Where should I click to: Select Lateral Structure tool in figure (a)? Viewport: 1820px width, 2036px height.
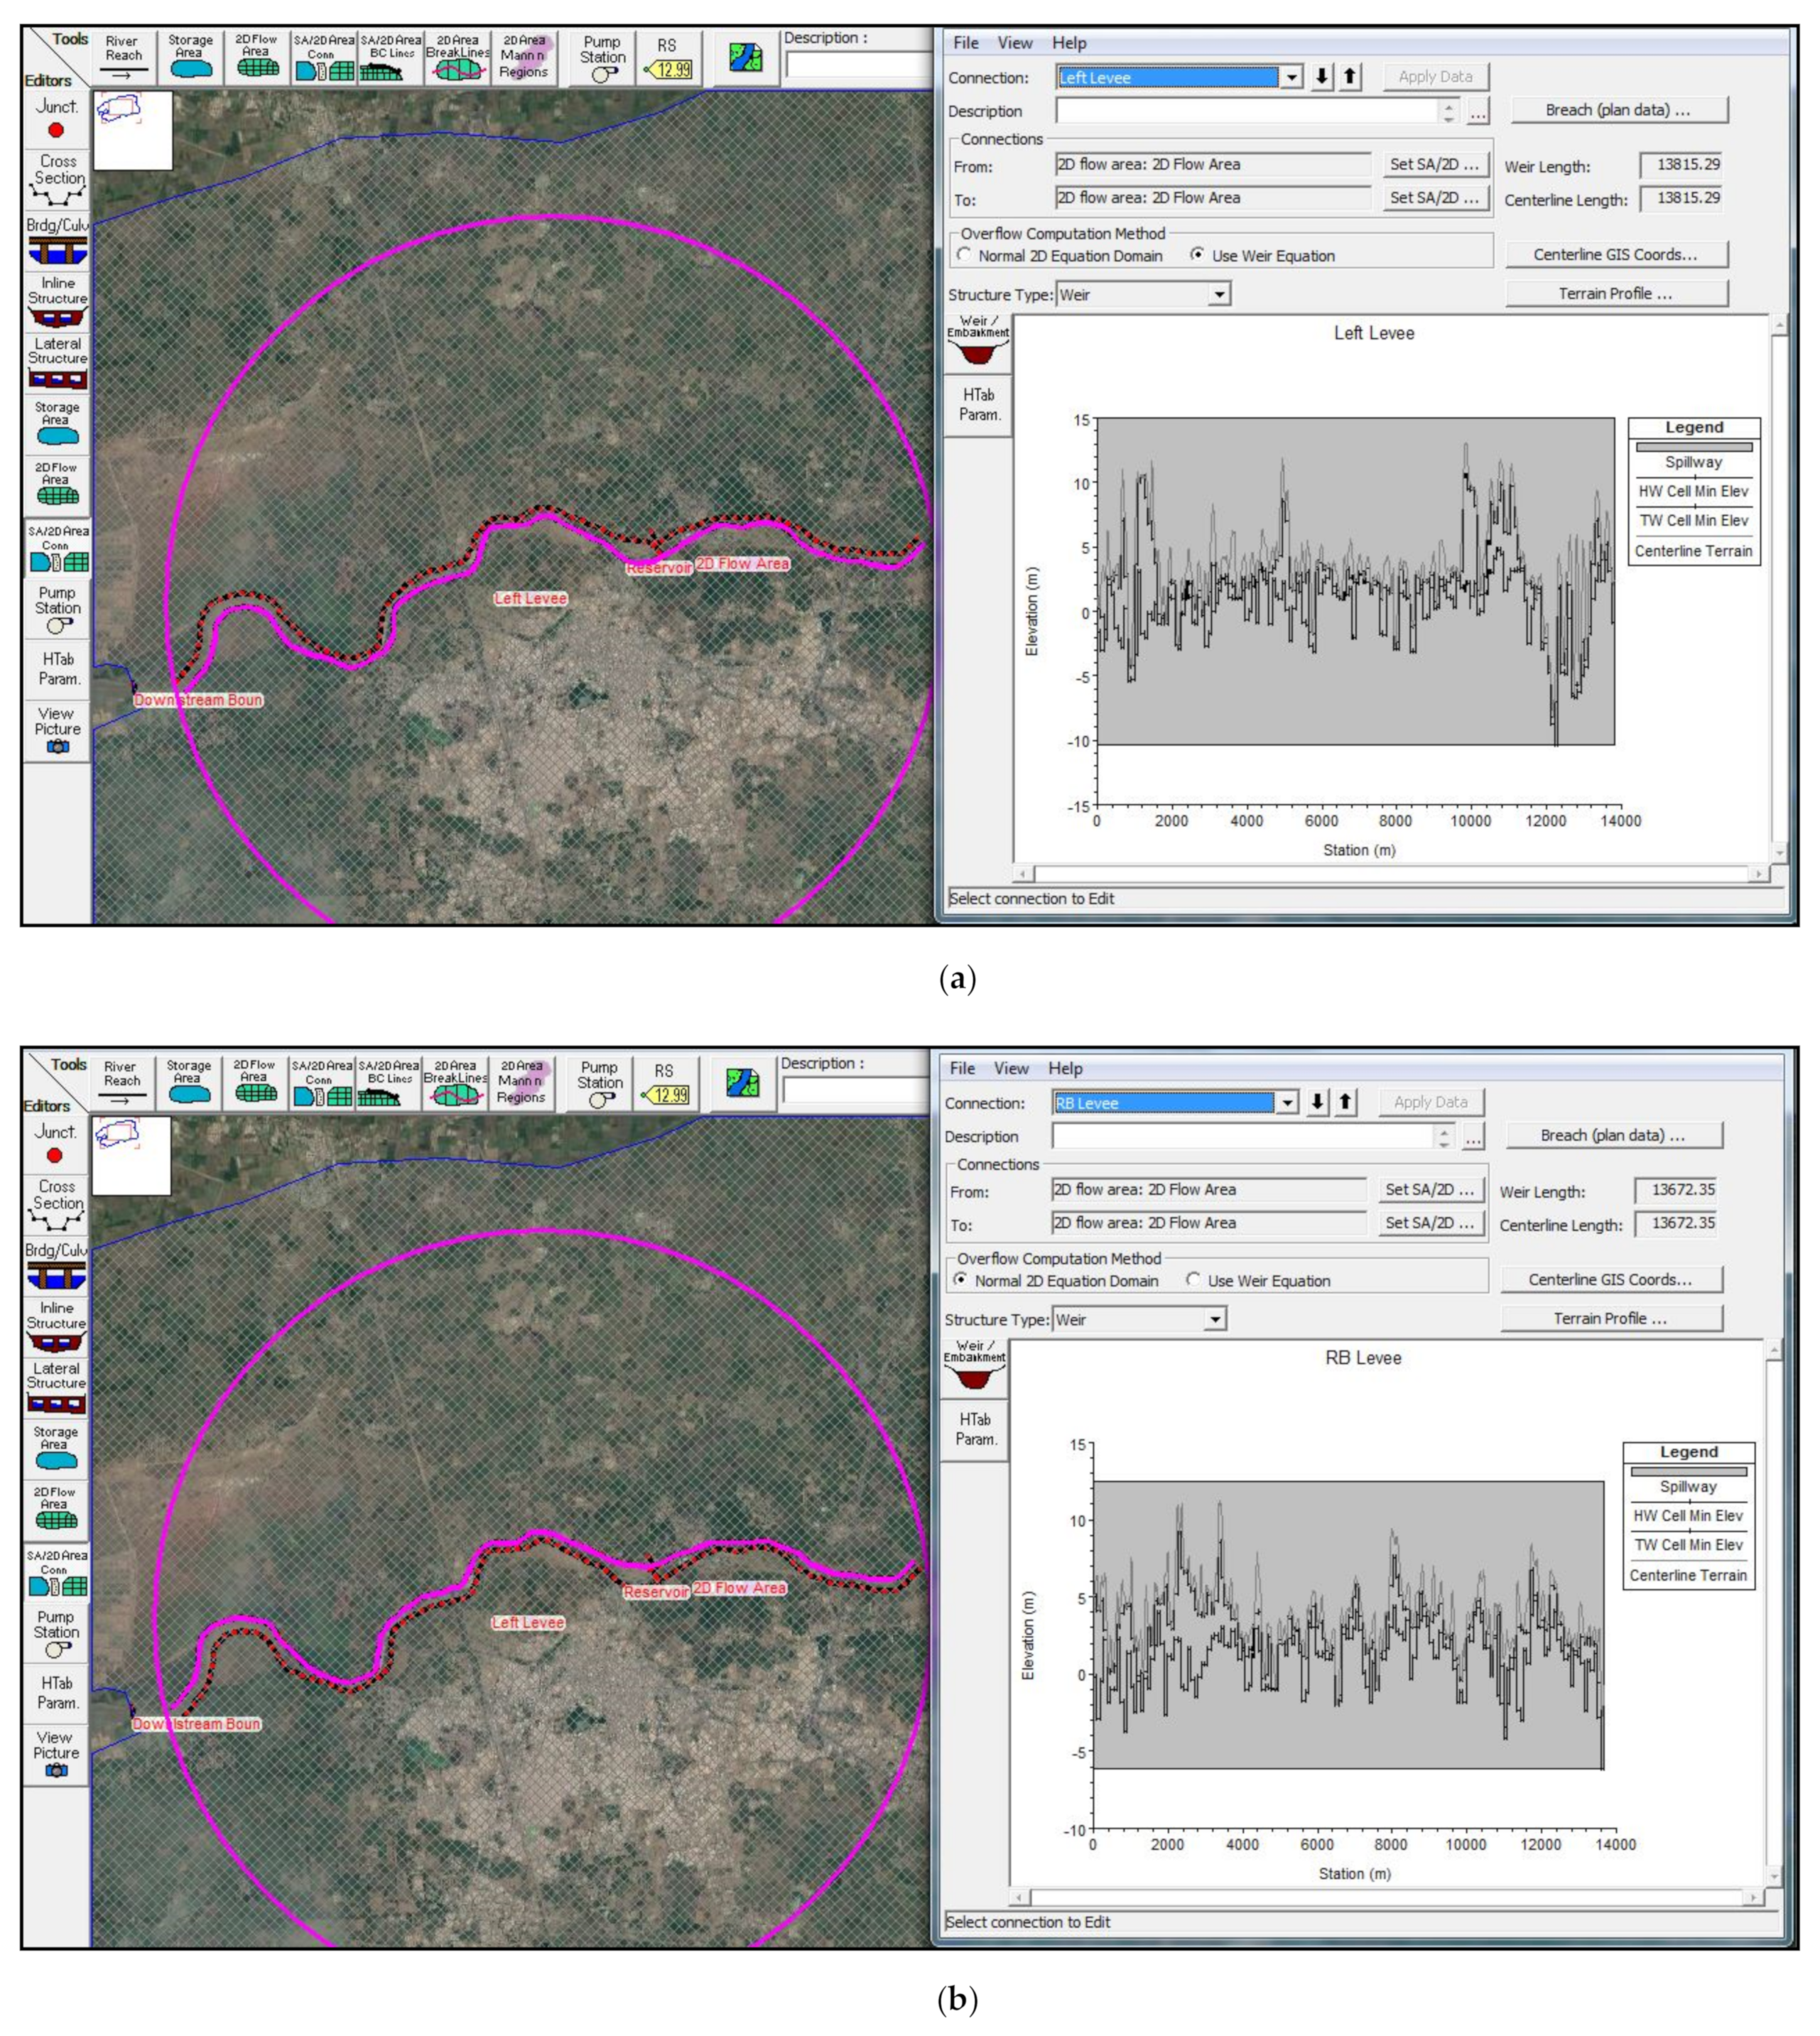coord(57,362)
